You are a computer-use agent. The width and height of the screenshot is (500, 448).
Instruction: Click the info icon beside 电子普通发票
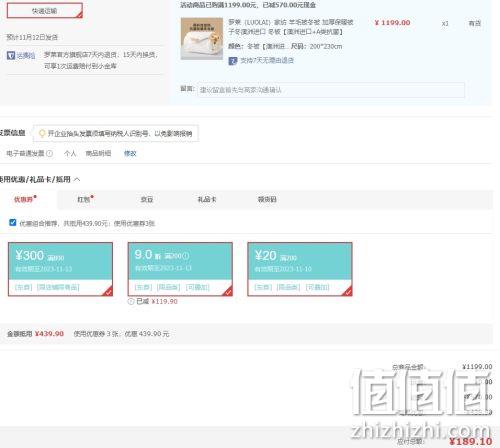point(49,153)
